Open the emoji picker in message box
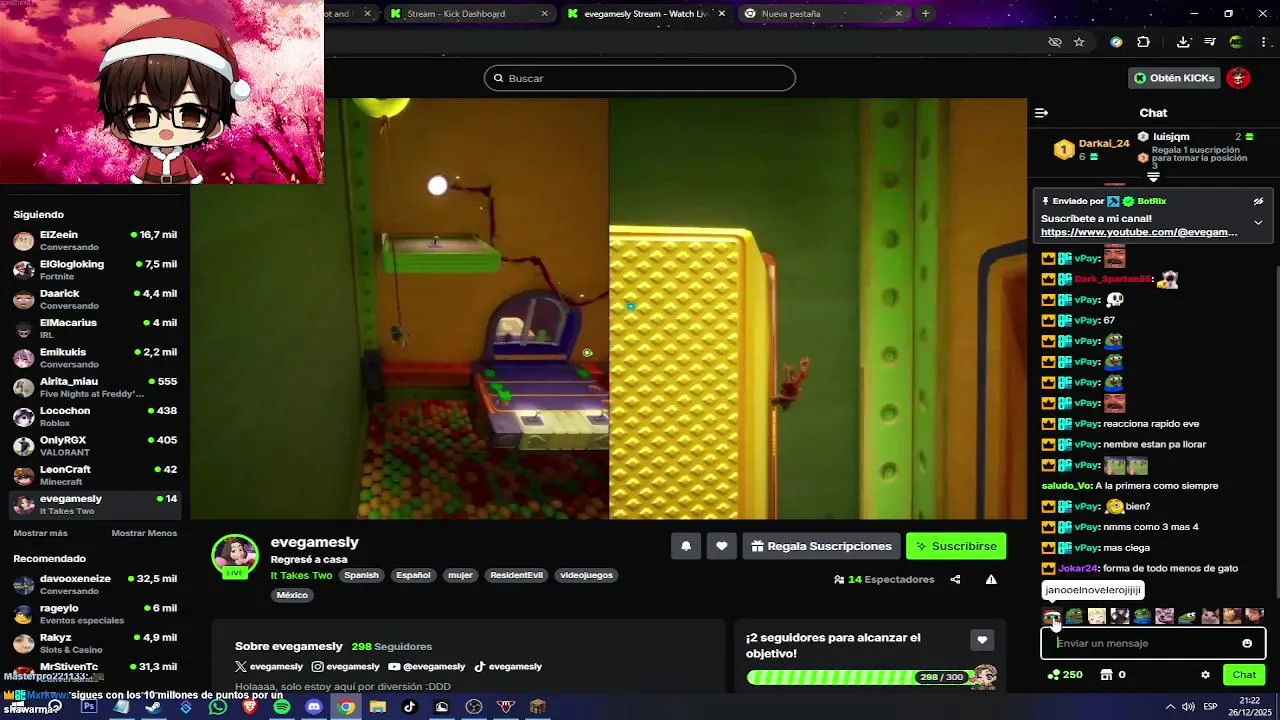 pos(1247,643)
